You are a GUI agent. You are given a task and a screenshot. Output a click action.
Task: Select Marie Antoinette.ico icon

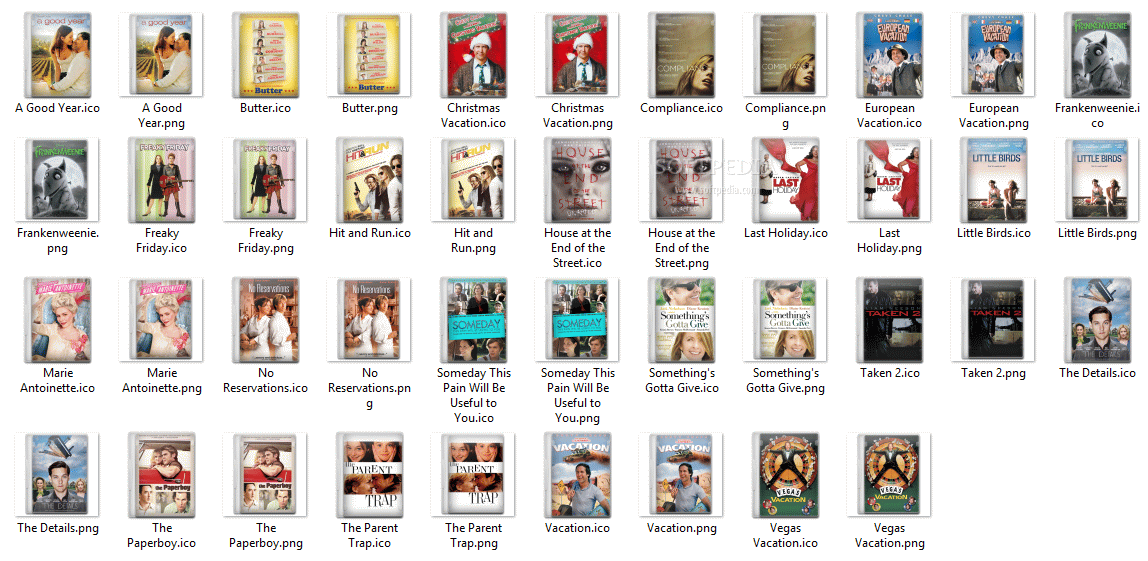point(58,319)
